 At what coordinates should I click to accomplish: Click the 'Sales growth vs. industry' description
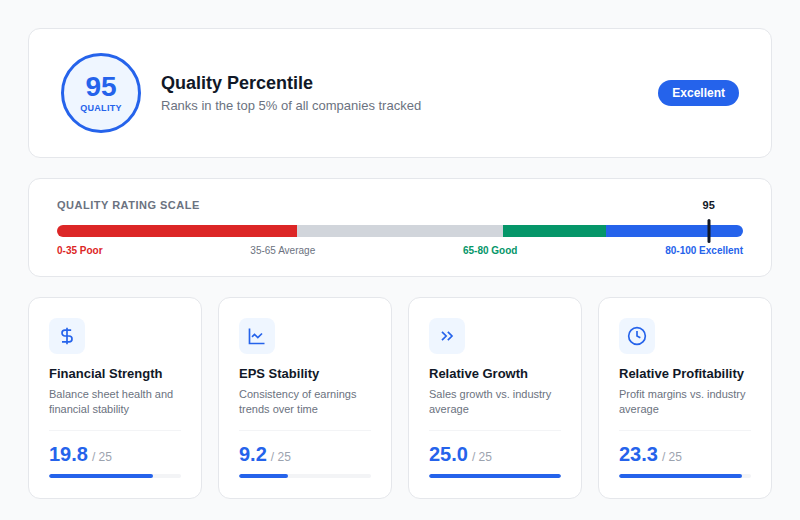pyautogui.click(x=490, y=402)
